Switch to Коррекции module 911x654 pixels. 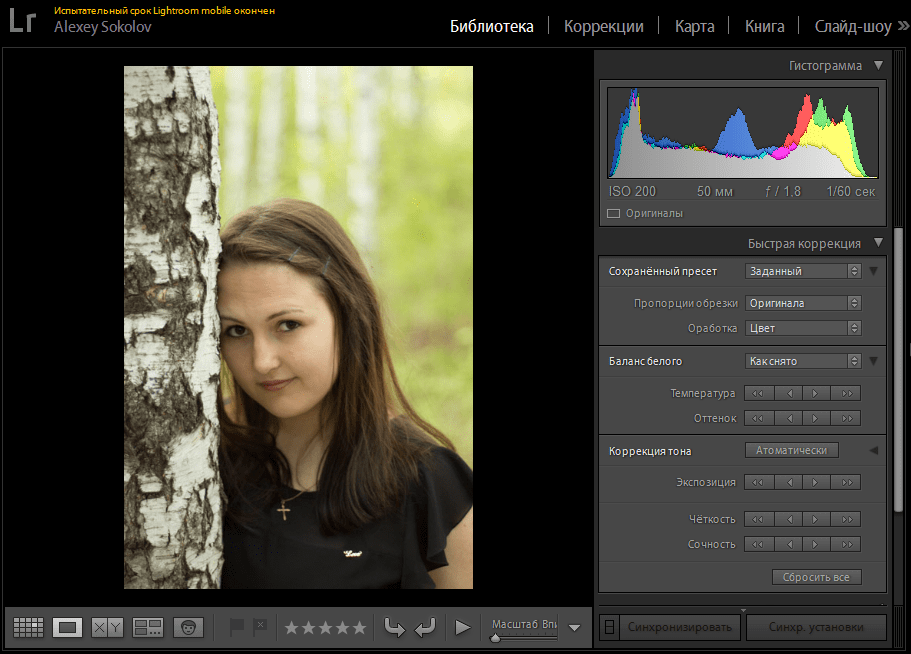(x=603, y=26)
